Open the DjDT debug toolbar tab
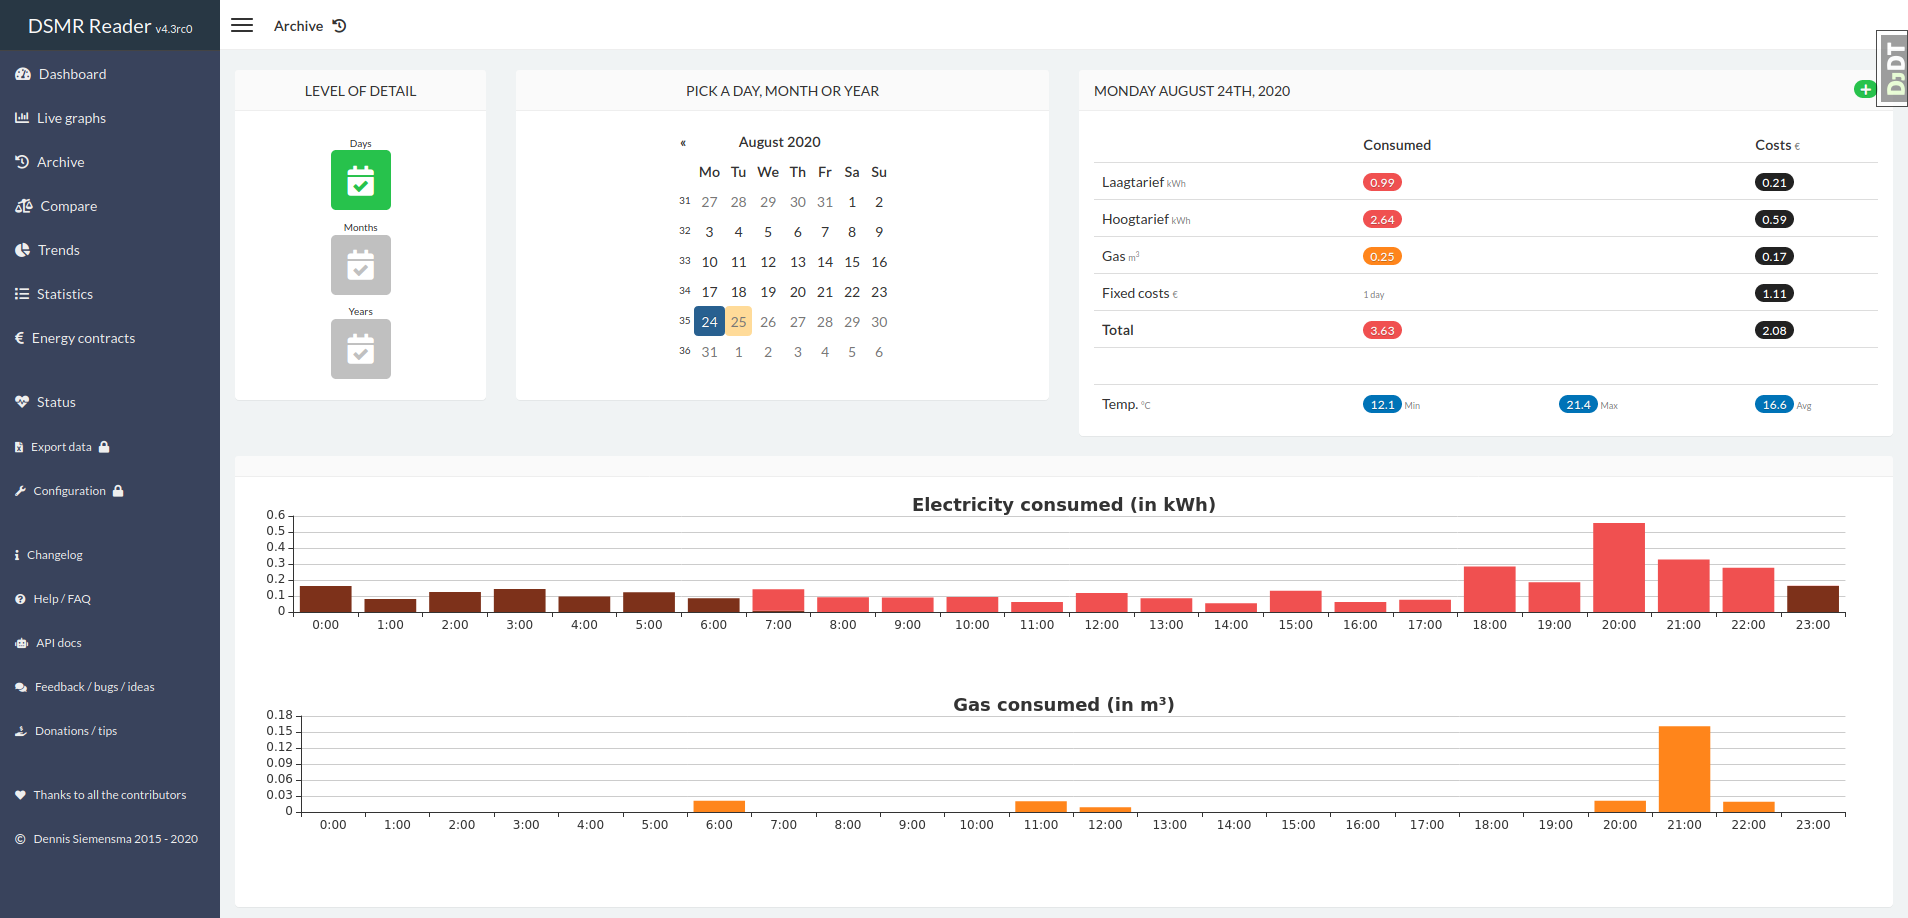Image resolution: width=1908 pixels, height=918 pixels. (x=1893, y=67)
